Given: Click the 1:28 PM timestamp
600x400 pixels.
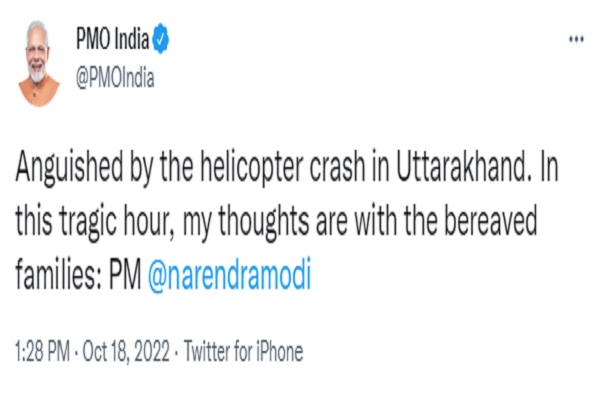Looking at the screenshot, I should coord(42,352).
